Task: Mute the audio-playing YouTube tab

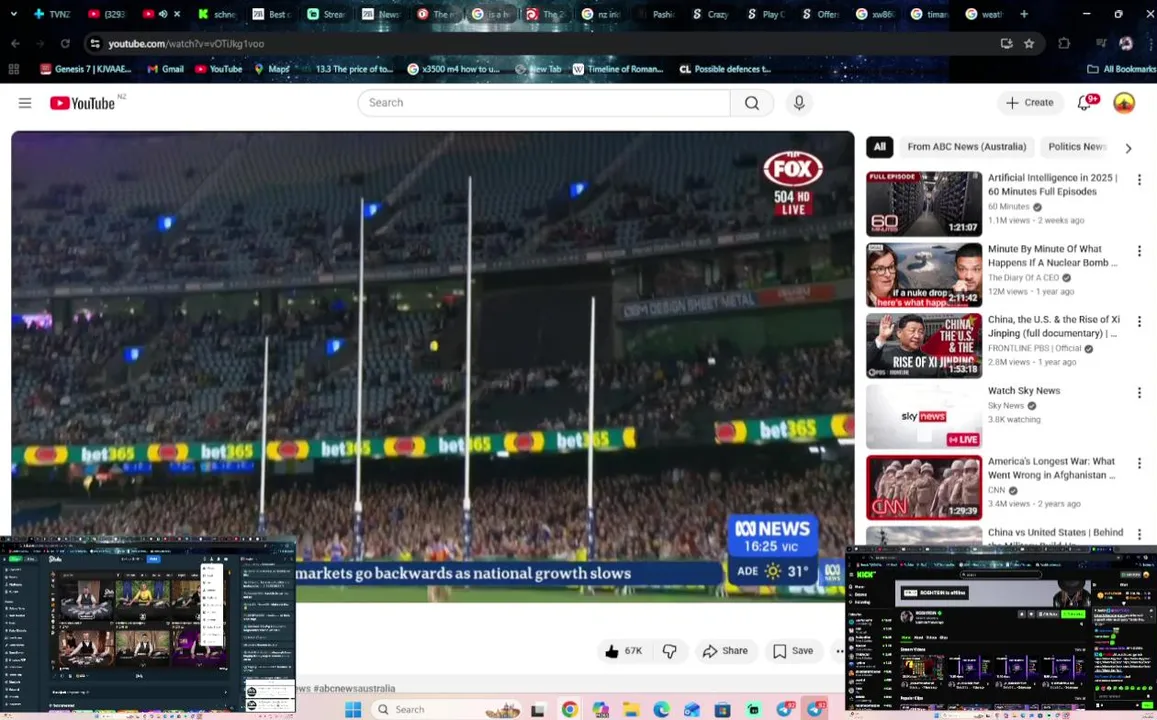Action: (x=163, y=14)
